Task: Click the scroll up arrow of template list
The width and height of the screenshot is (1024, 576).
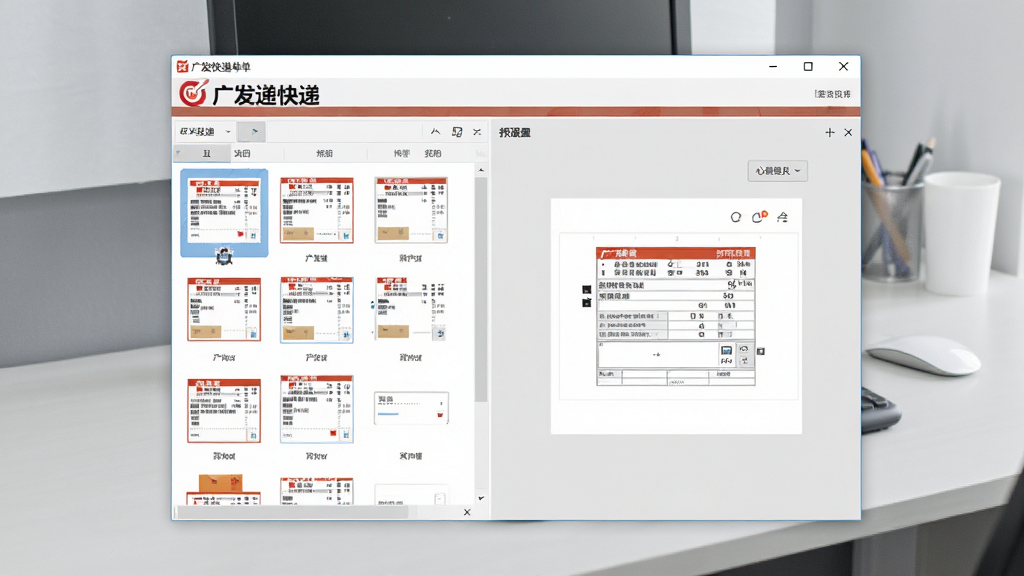Action: pos(481,170)
